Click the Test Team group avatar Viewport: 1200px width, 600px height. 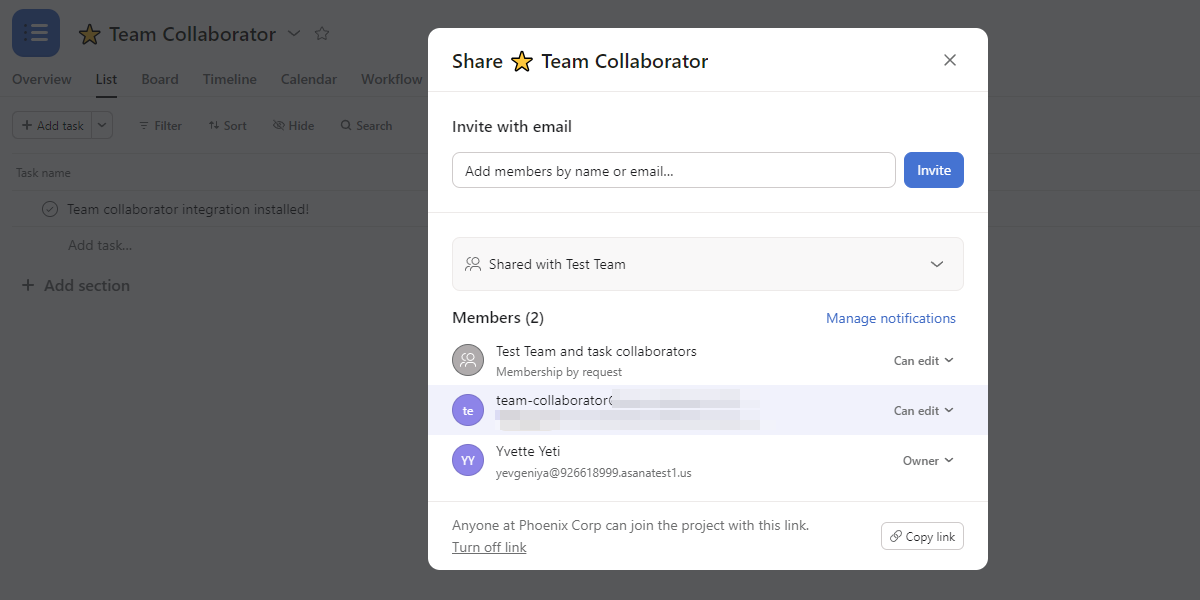pos(468,360)
